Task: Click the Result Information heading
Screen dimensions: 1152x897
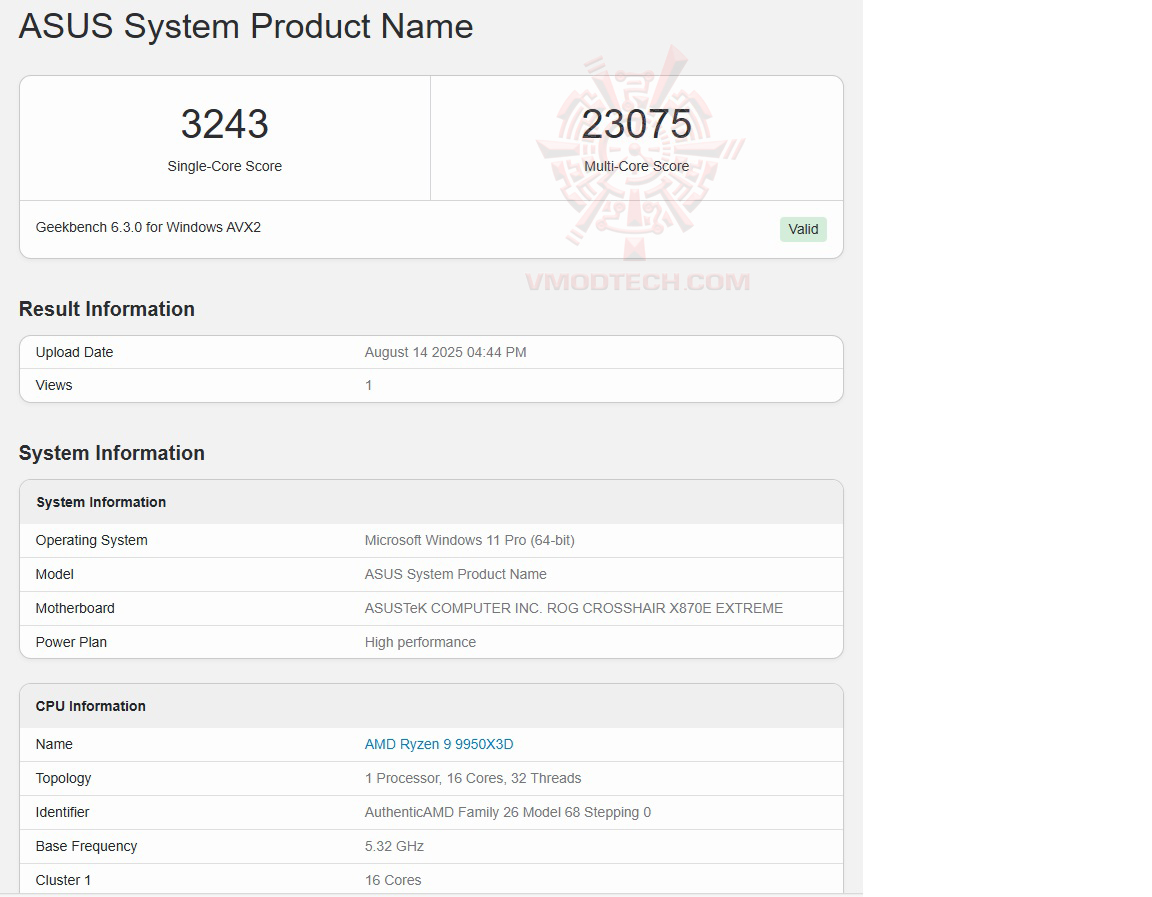Action: (x=106, y=309)
